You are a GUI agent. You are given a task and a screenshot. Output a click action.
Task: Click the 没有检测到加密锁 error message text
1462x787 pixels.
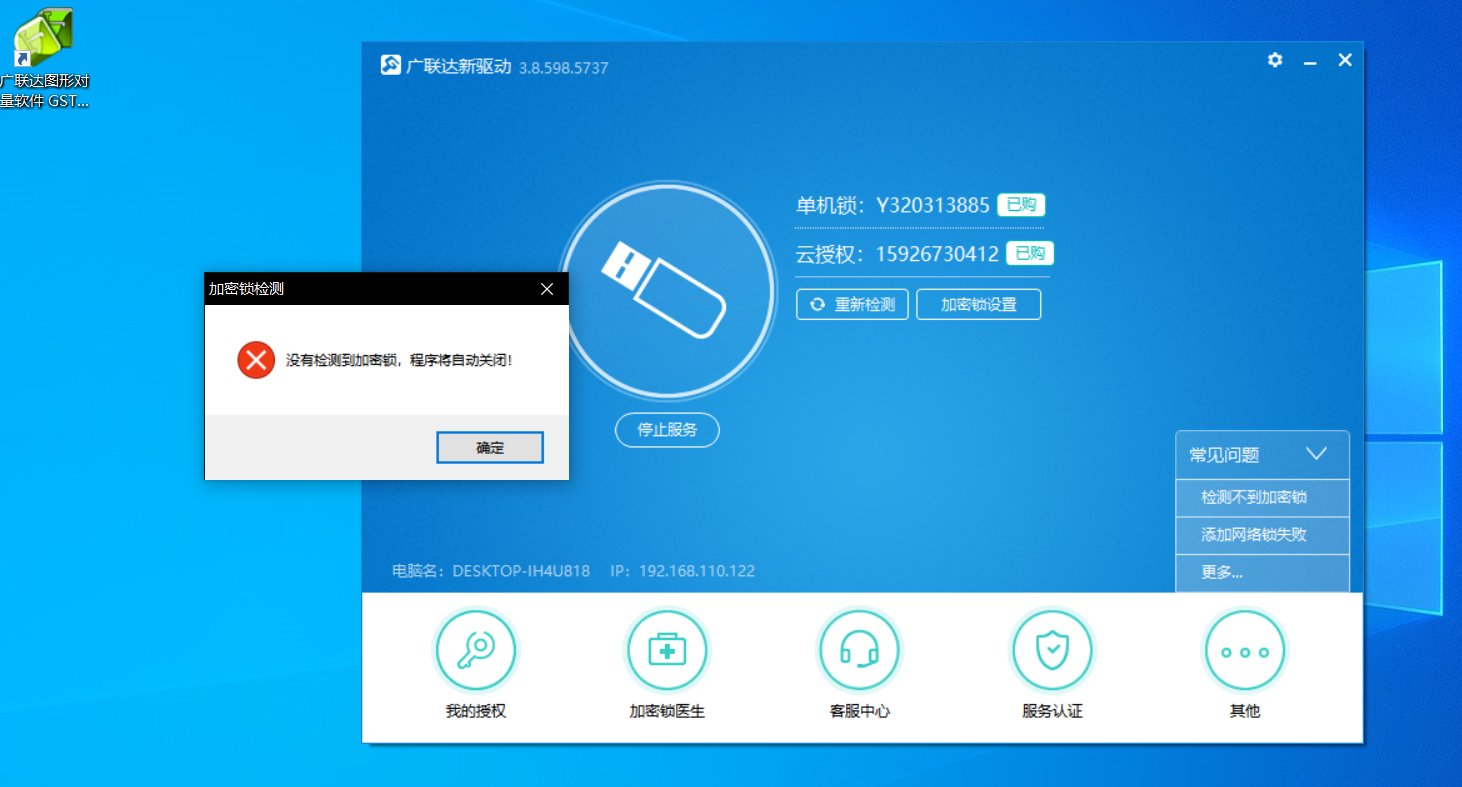coord(399,360)
